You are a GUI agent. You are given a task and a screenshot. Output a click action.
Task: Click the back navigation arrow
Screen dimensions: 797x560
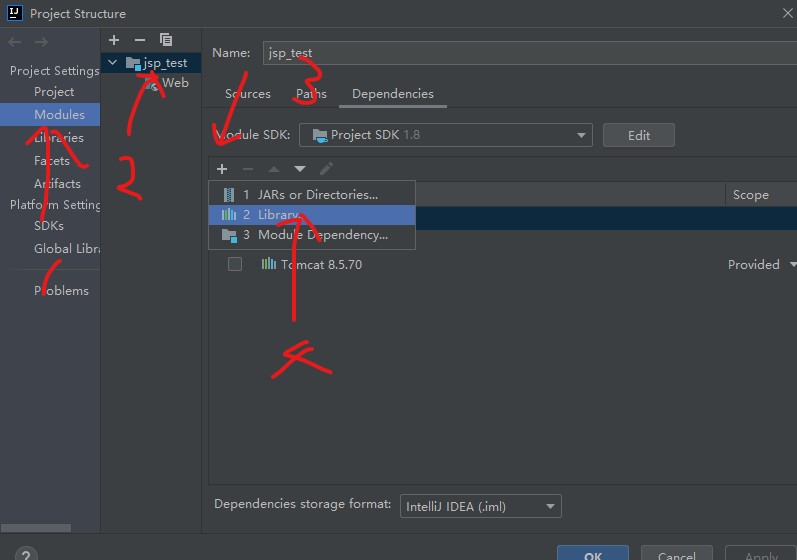click(x=15, y=42)
